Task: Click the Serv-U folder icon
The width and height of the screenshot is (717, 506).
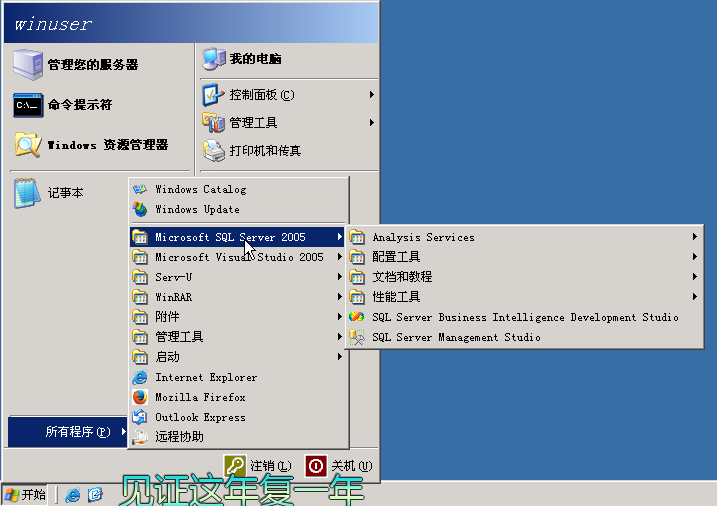Action: tap(140, 277)
